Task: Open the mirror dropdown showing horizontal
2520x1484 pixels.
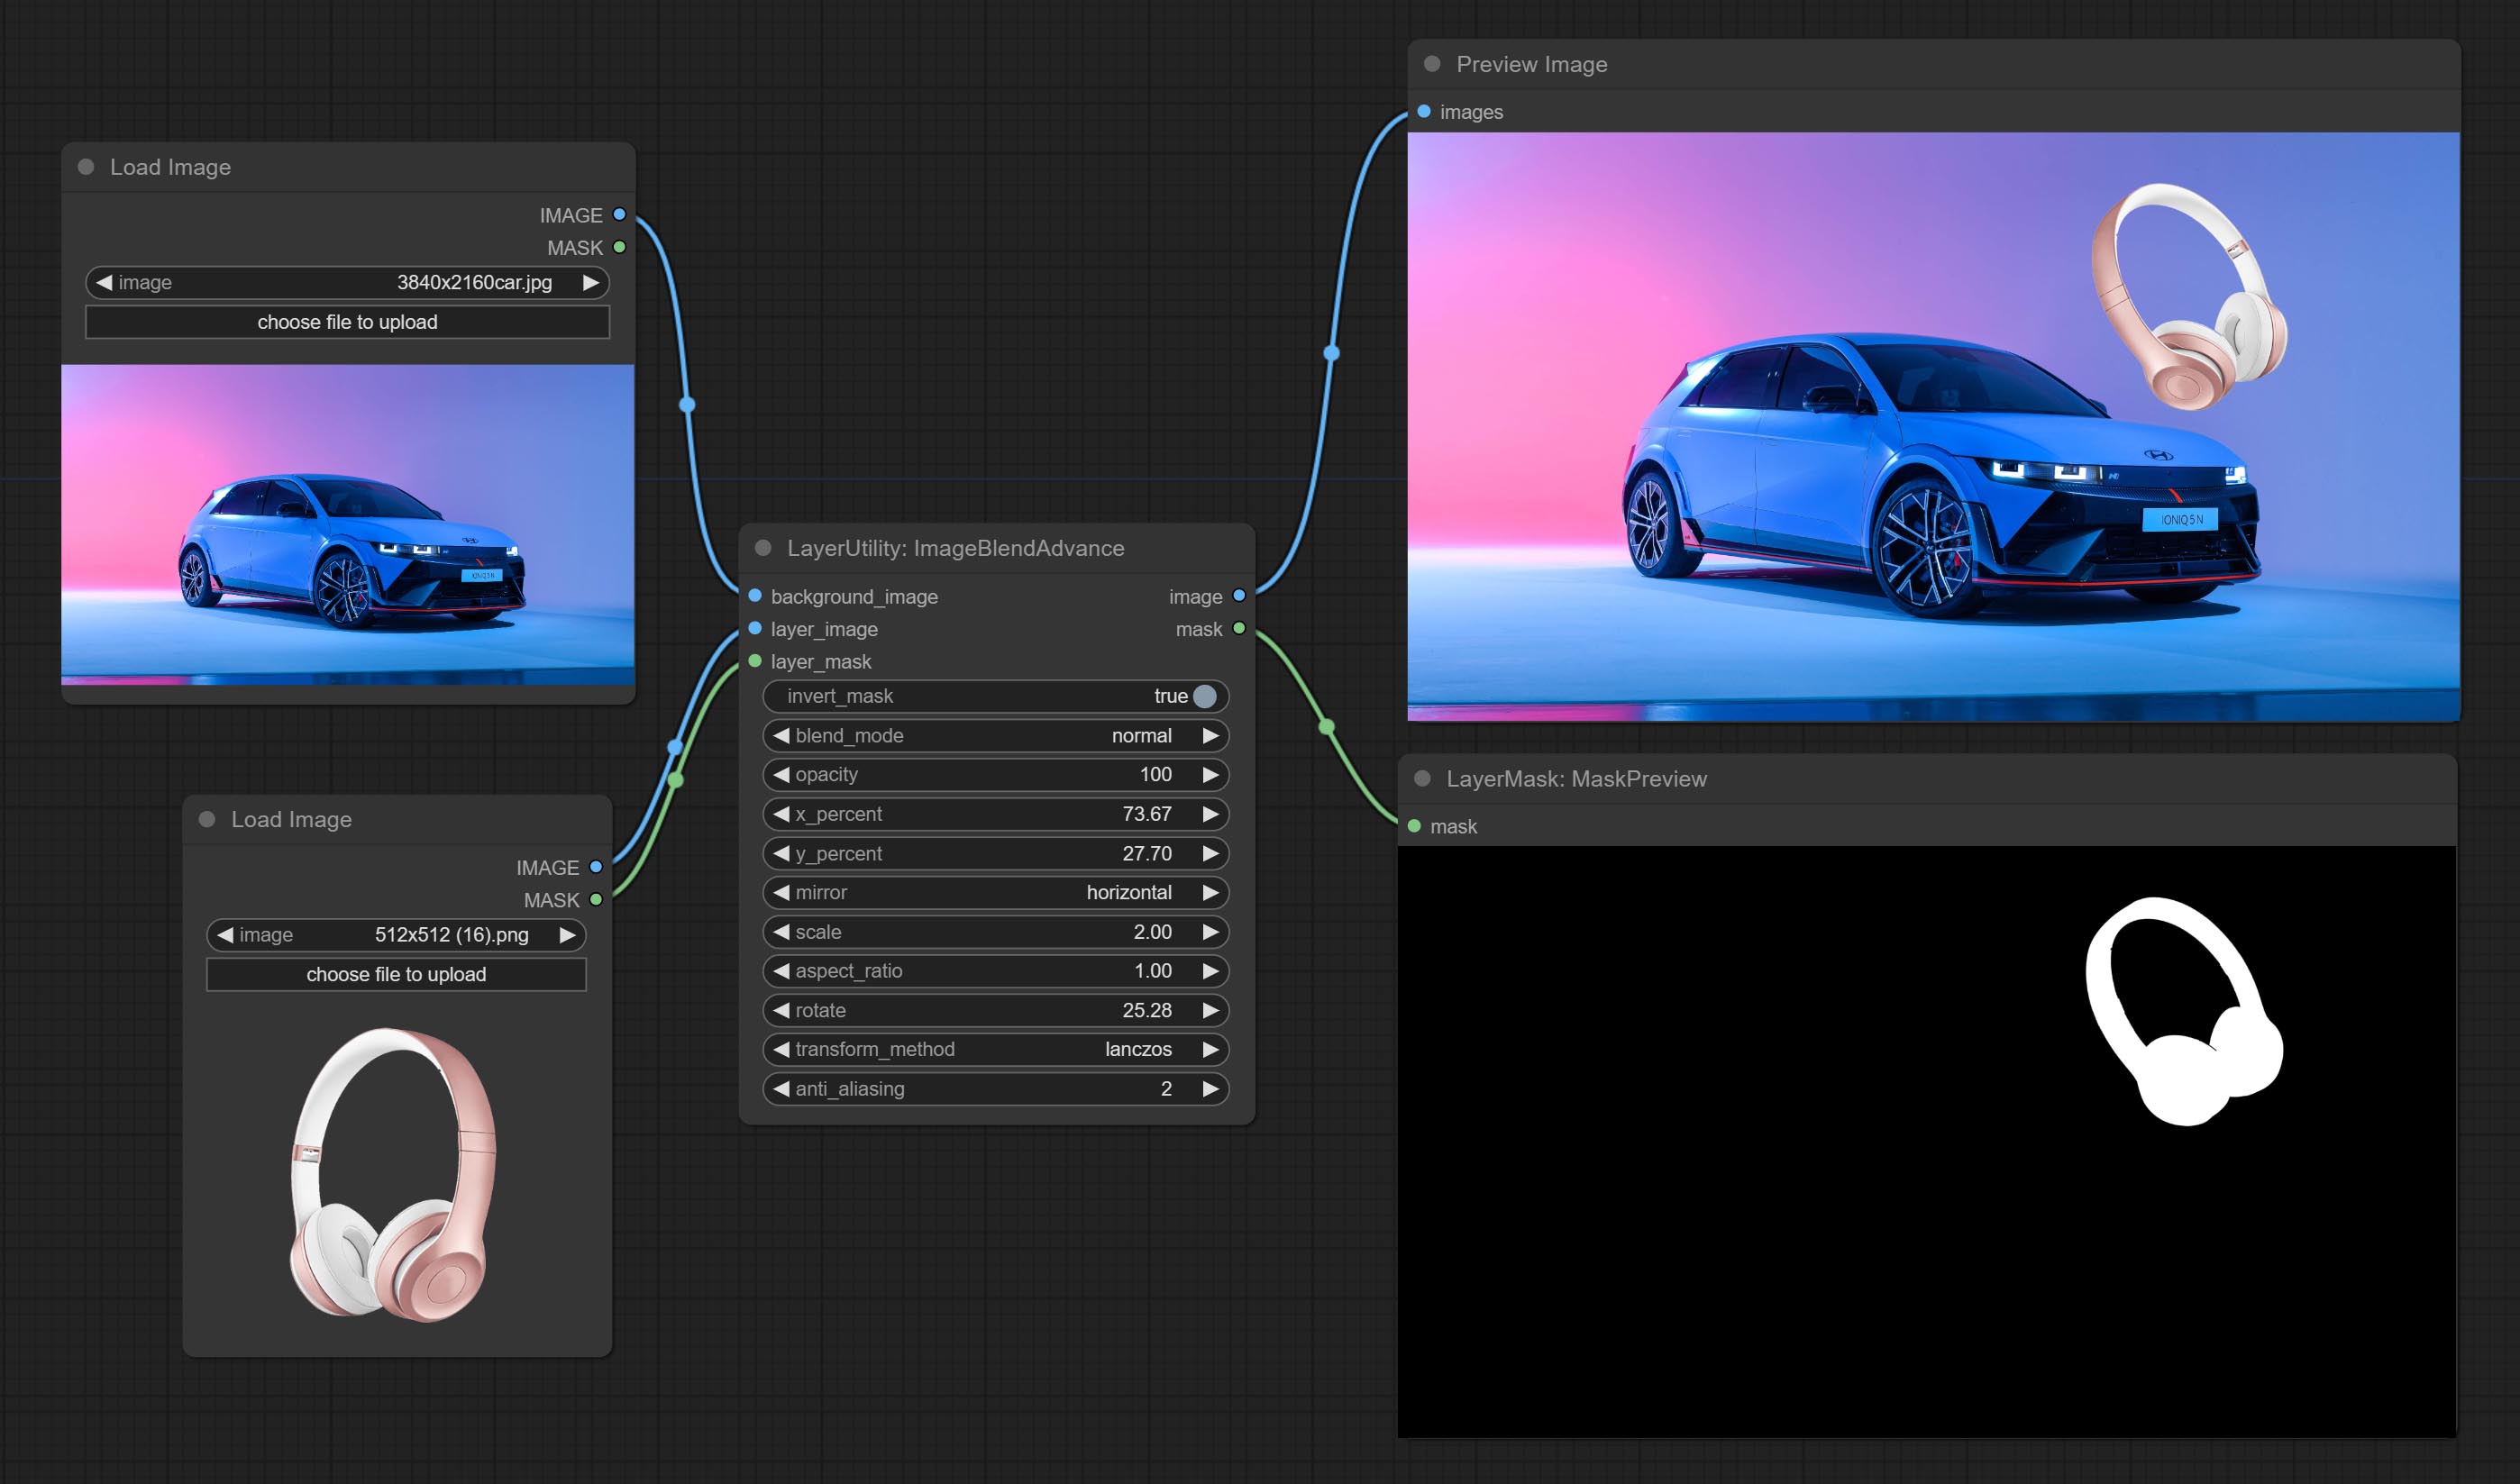Action: click(995, 892)
